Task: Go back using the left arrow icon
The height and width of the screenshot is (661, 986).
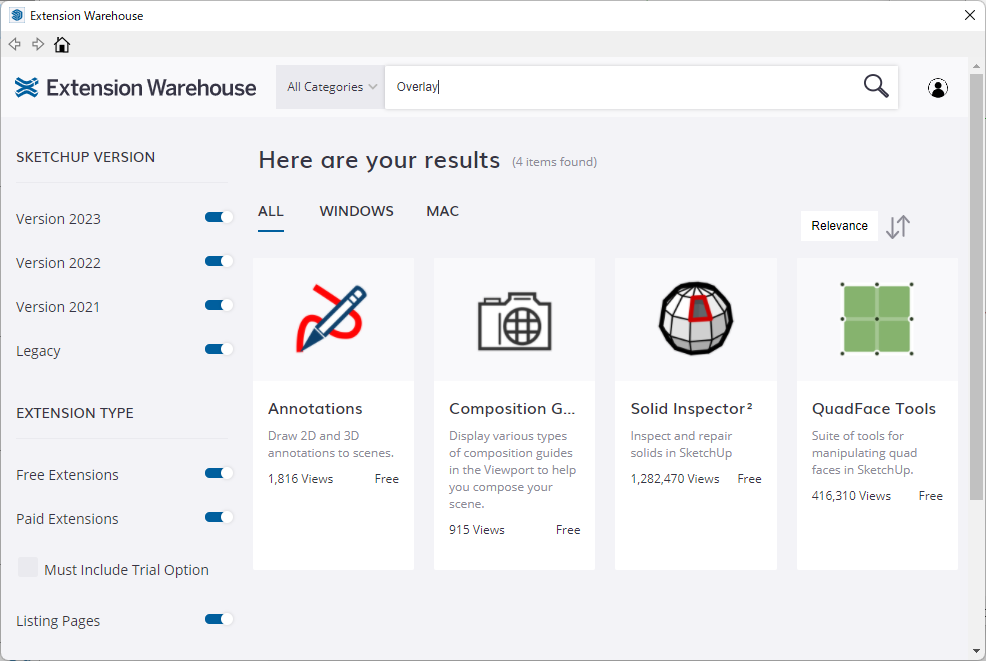Action: [x=15, y=44]
